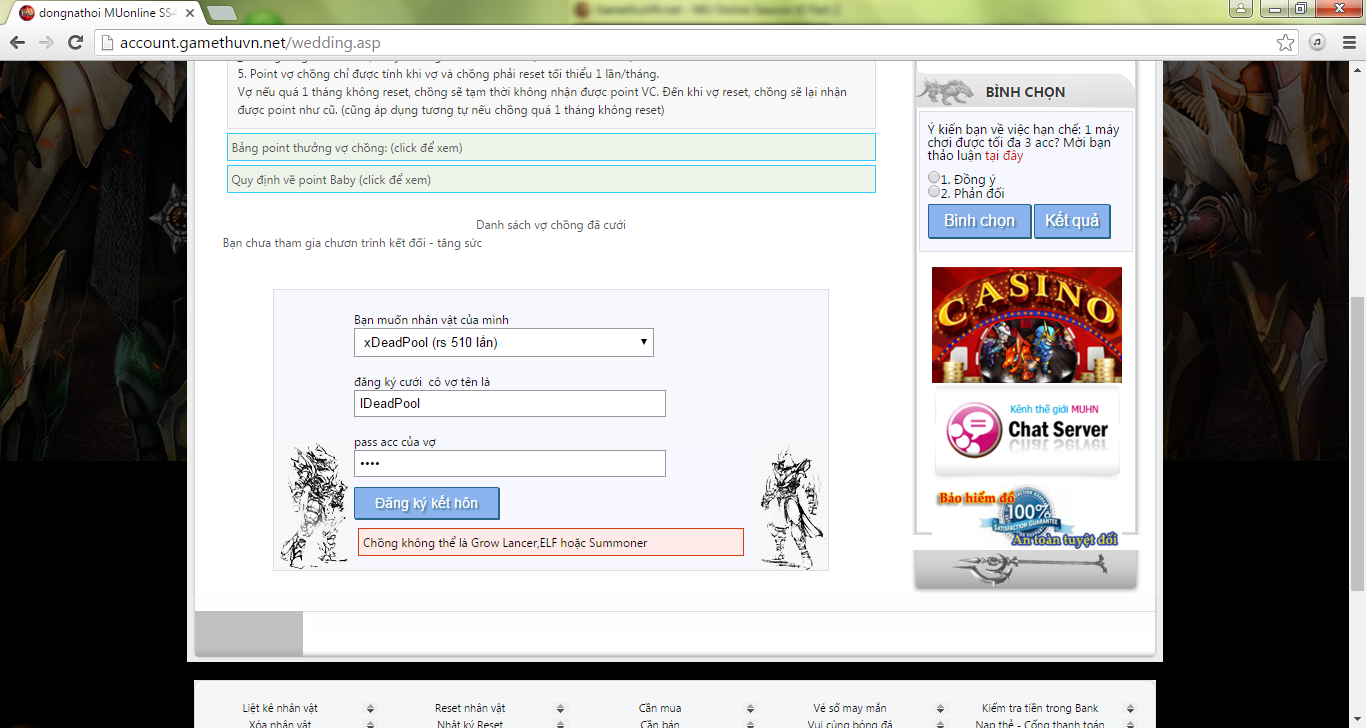Click the music note extension icon
Screen dimensions: 1366x728
tap(1317, 43)
